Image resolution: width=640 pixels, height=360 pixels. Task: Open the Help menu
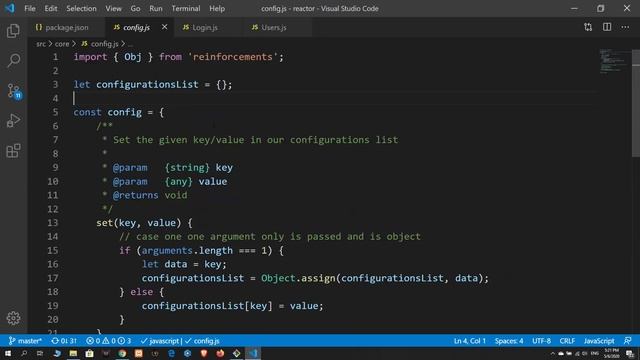click(x=217, y=8)
